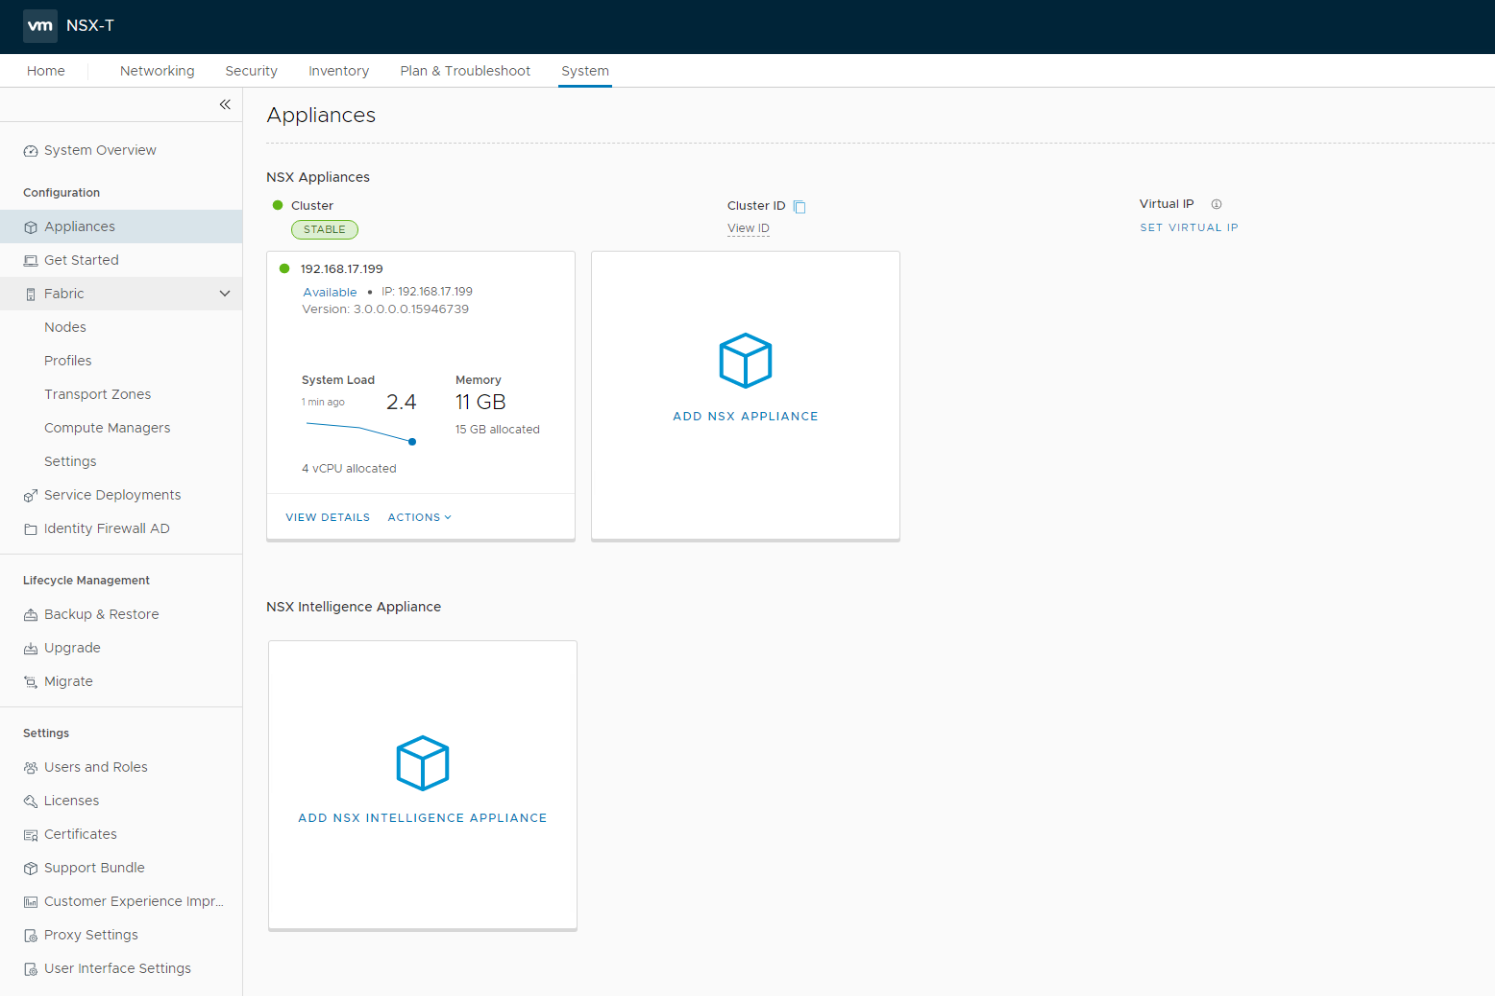Open Support Bundle from sidebar
The height and width of the screenshot is (996, 1495).
pyautogui.click(x=94, y=867)
